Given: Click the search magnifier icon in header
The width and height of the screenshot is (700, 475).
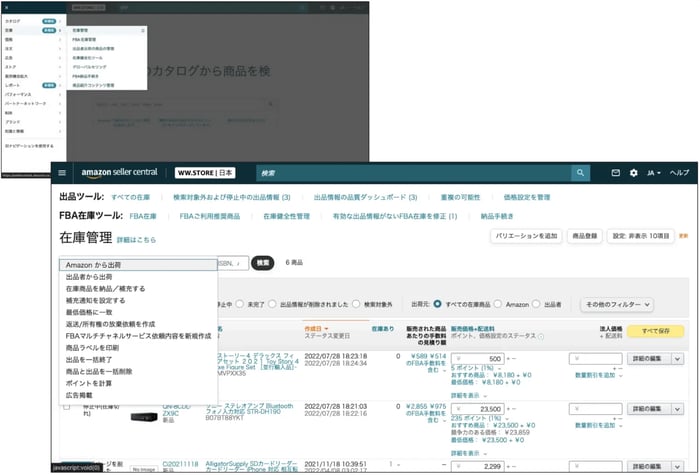Looking at the screenshot, I should (580, 173).
